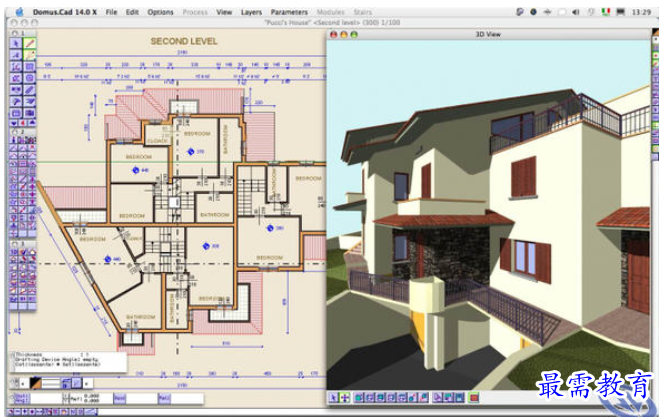Click the SECOND LEVEL title in the plan
Image resolution: width=660 pixels, height=417 pixels.
pyautogui.click(x=184, y=41)
